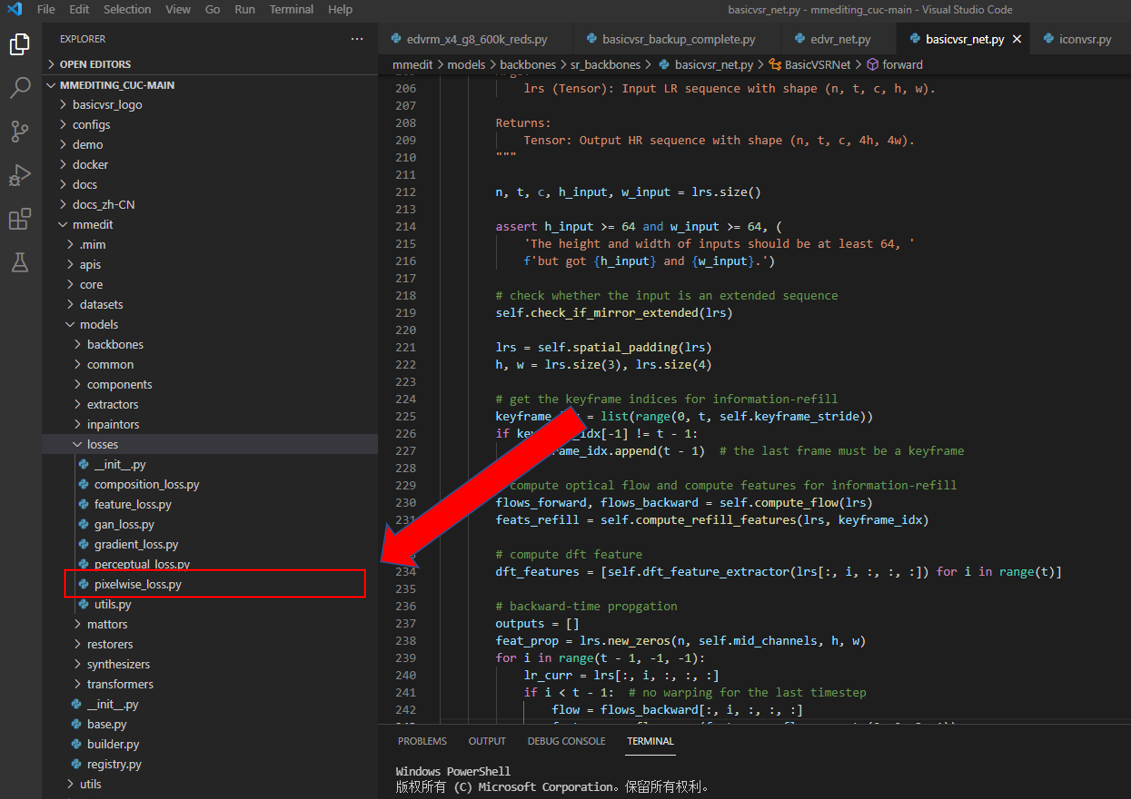Click sr_backbones in the breadcrumb
The image size is (1131, 799).
point(605,65)
